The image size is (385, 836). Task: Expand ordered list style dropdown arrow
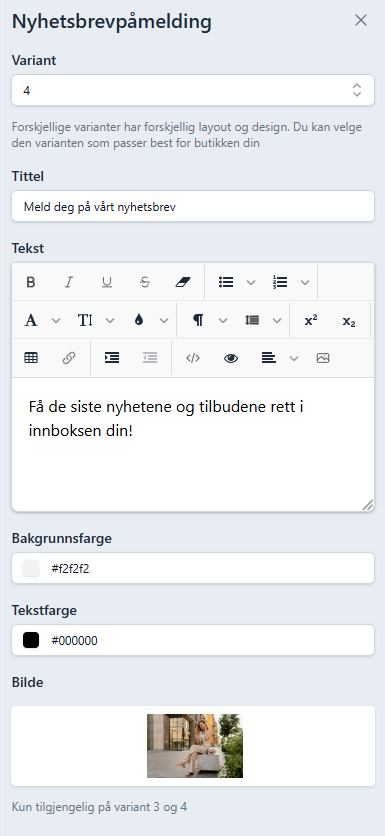(305, 282)
